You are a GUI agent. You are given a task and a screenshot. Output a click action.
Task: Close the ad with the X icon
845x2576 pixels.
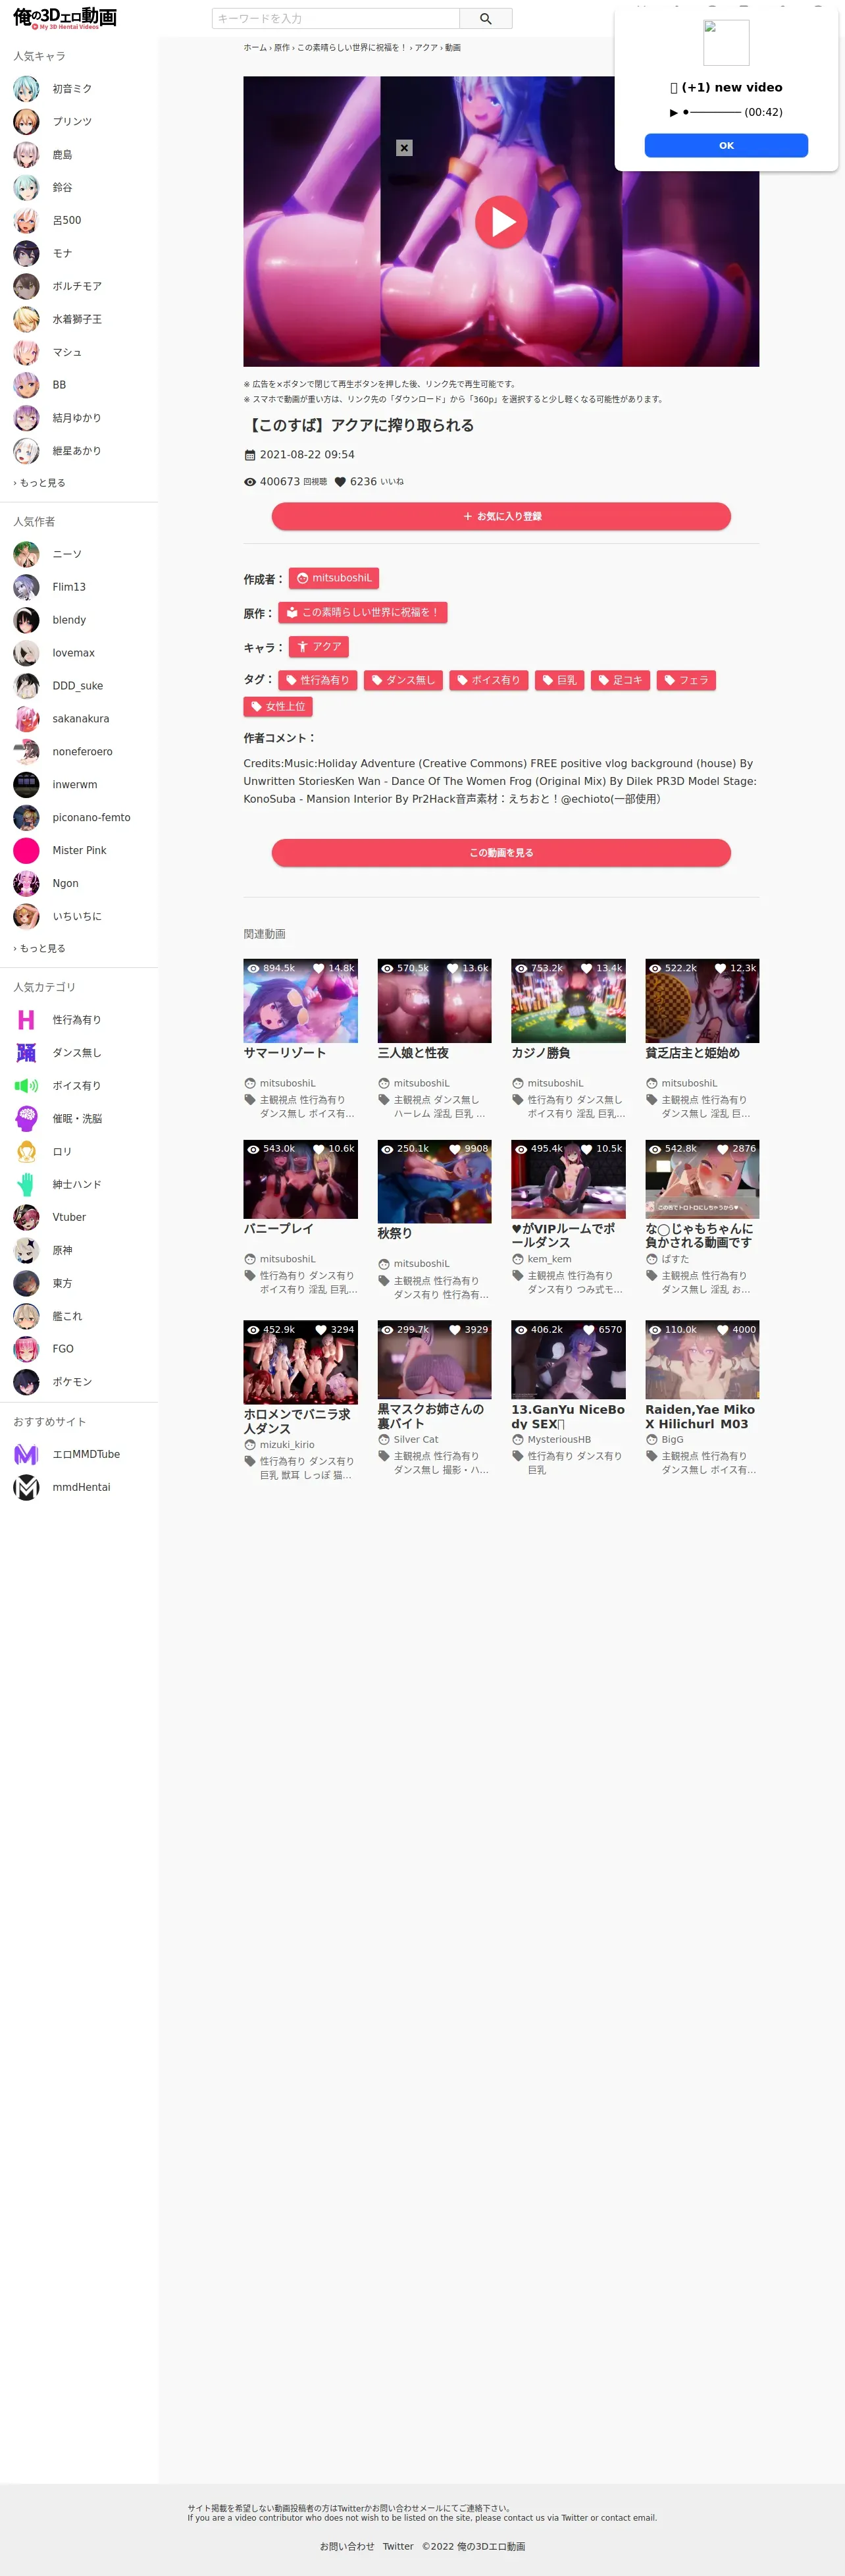click(x=404, y=148)
